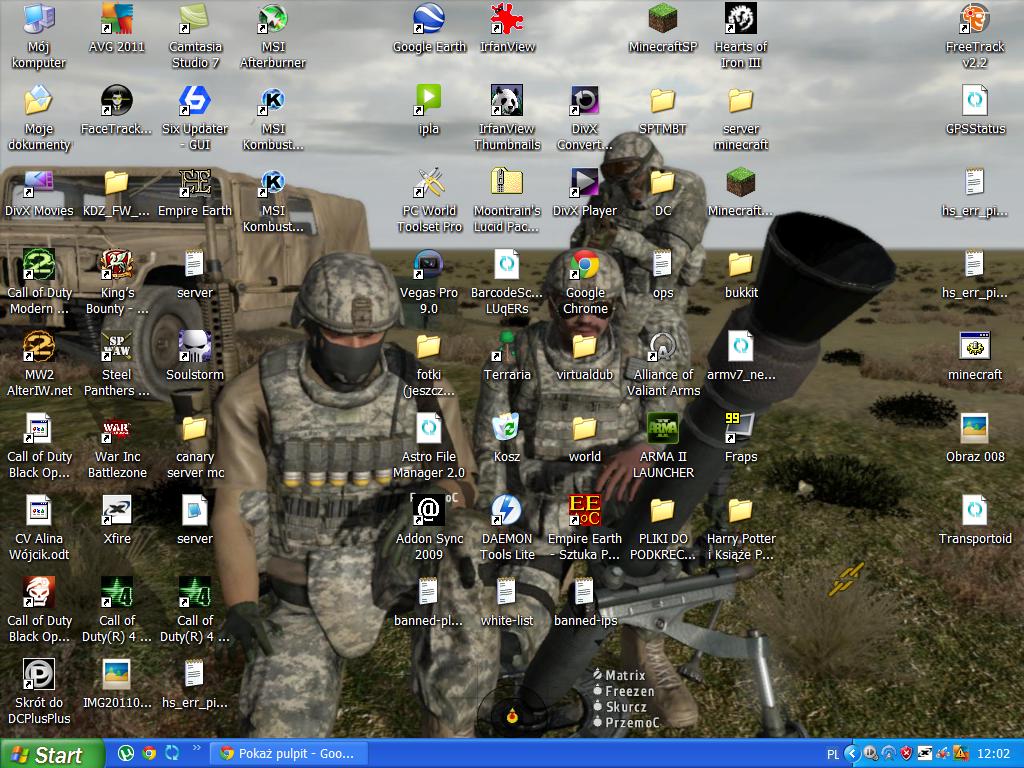Expand hidden system tray icons arrow

(852, 753)
